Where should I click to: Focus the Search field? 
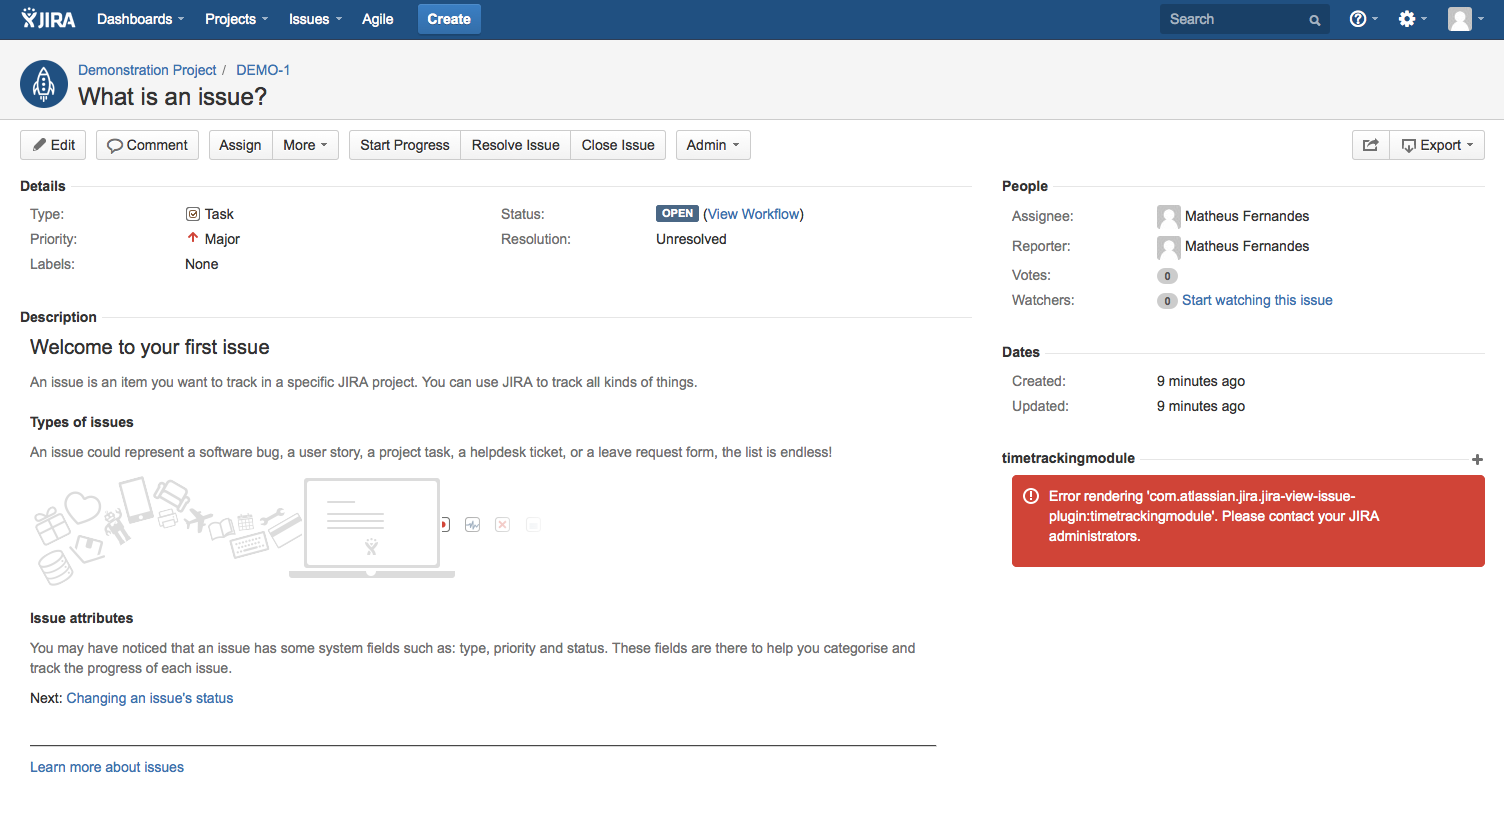point(1245,19)
